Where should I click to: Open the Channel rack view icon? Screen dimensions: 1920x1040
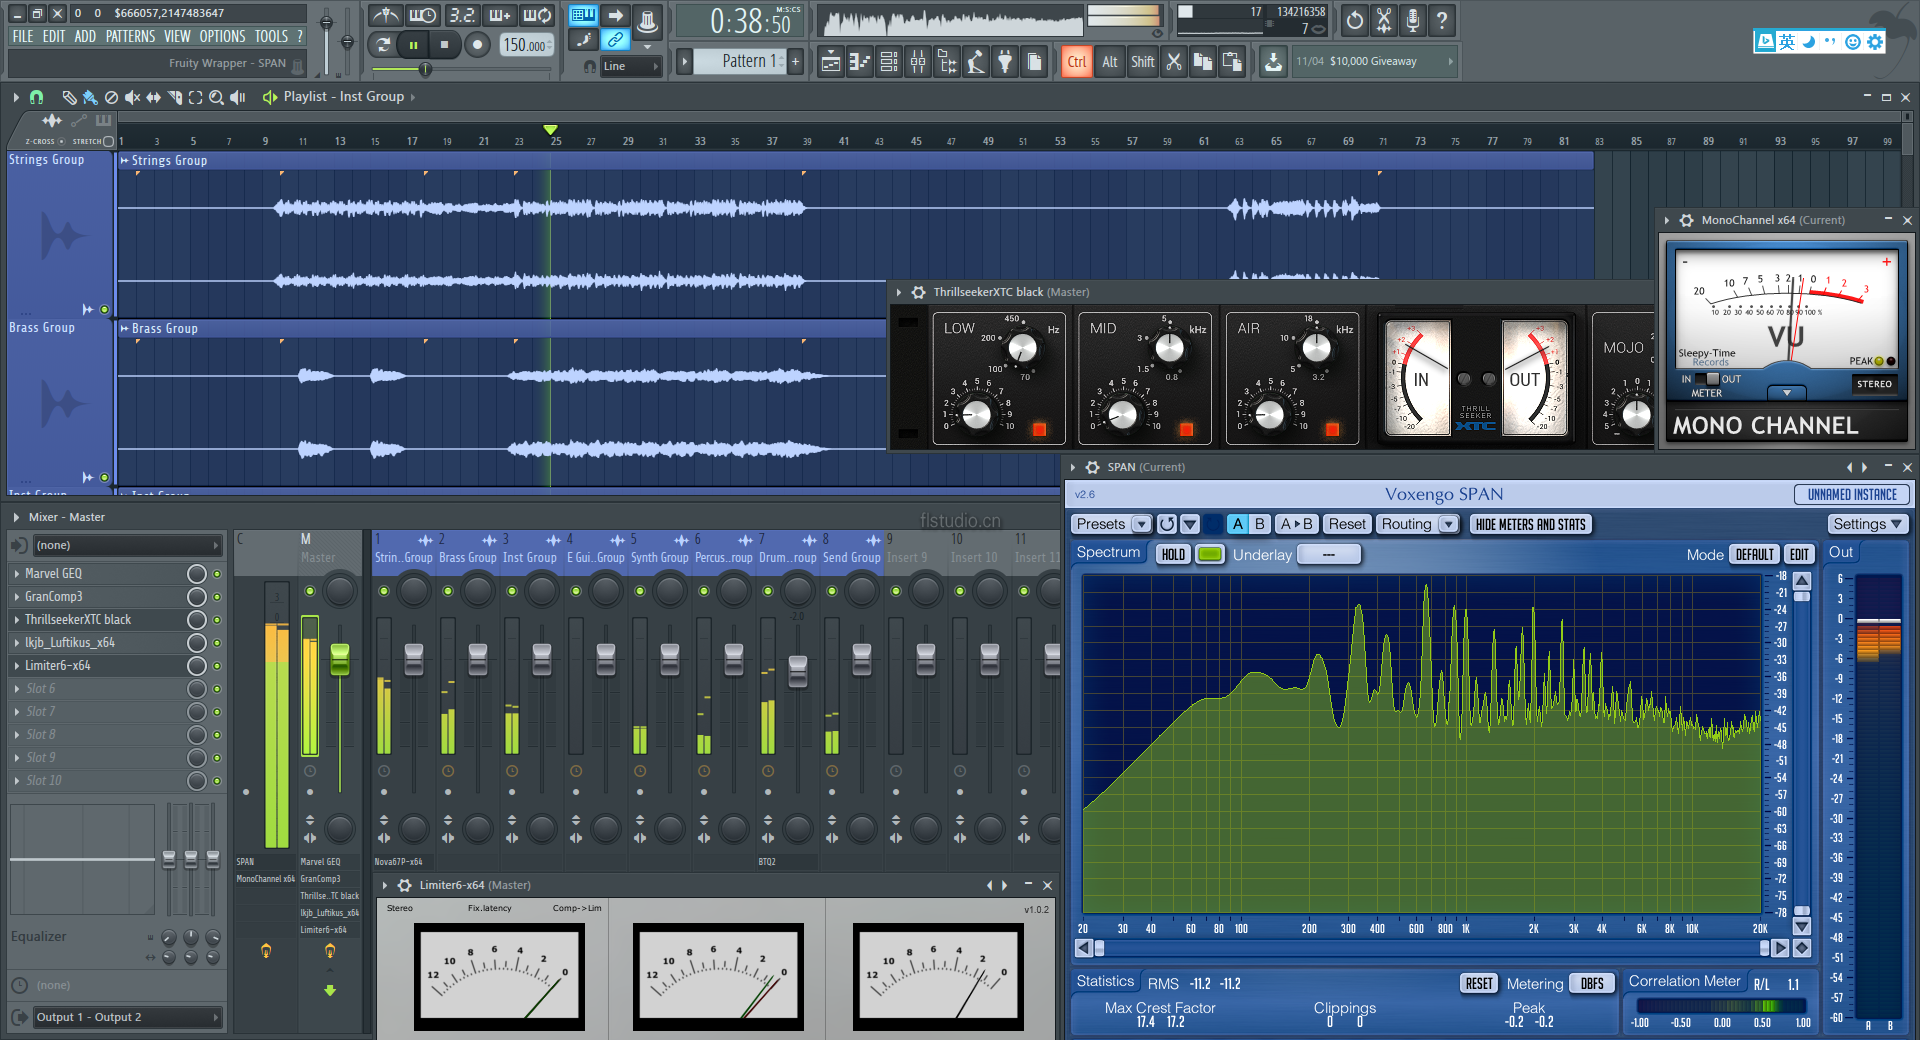click(888, 62)
